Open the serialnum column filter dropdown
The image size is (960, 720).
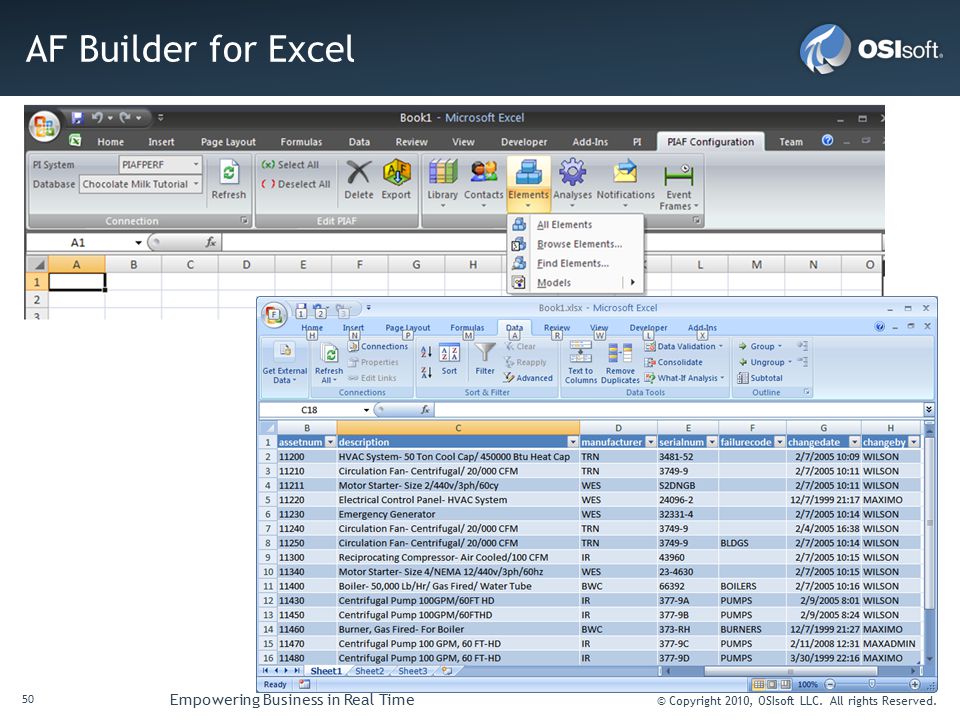pos(712,442)
